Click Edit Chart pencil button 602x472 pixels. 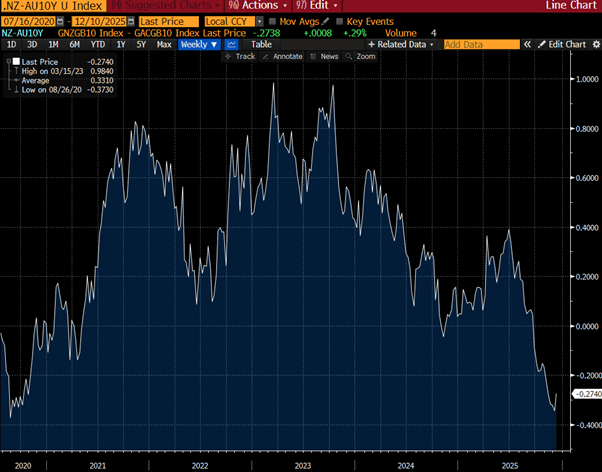(x=562, y=45)
